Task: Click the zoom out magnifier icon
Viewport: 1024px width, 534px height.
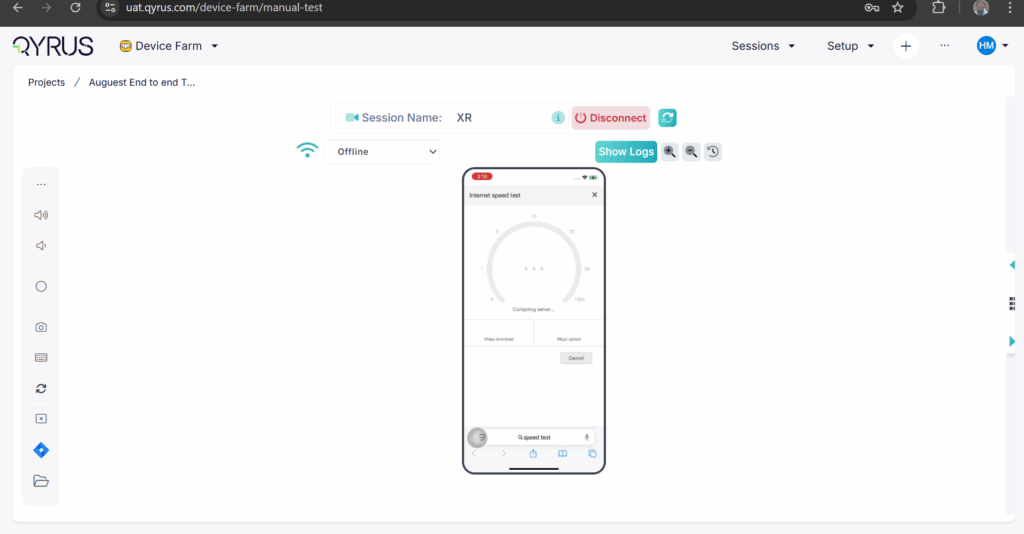Action: (691, 152)
